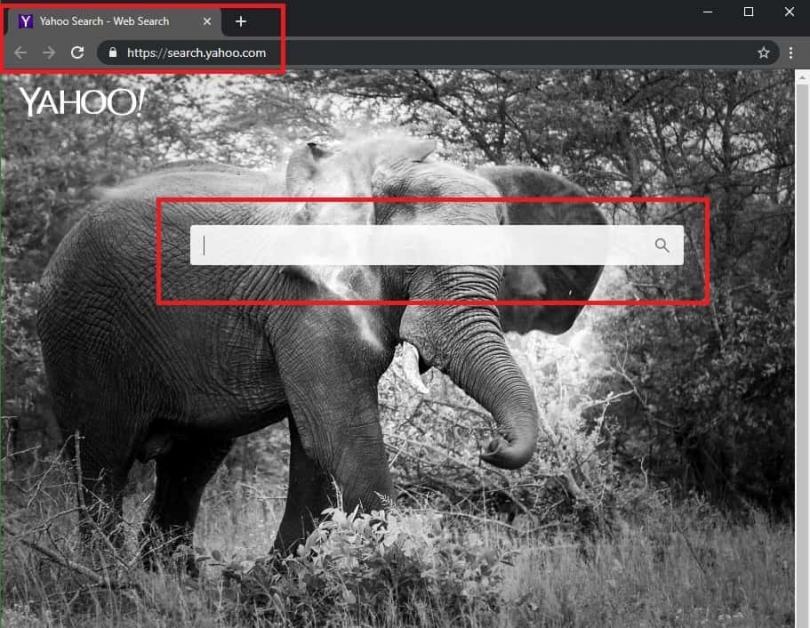Click the magnifying glass search button
Viewport: 810px width, 628px height.
662,245
